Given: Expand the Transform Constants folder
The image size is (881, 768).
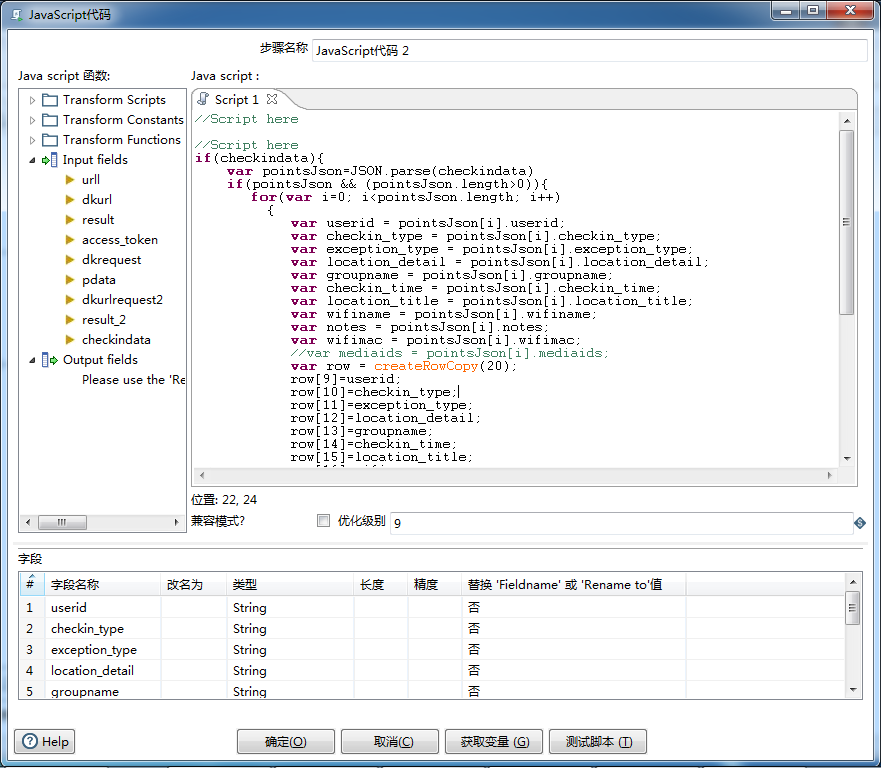Looking at the screenshot, I should pyautogui.click(x=32, y=120).
